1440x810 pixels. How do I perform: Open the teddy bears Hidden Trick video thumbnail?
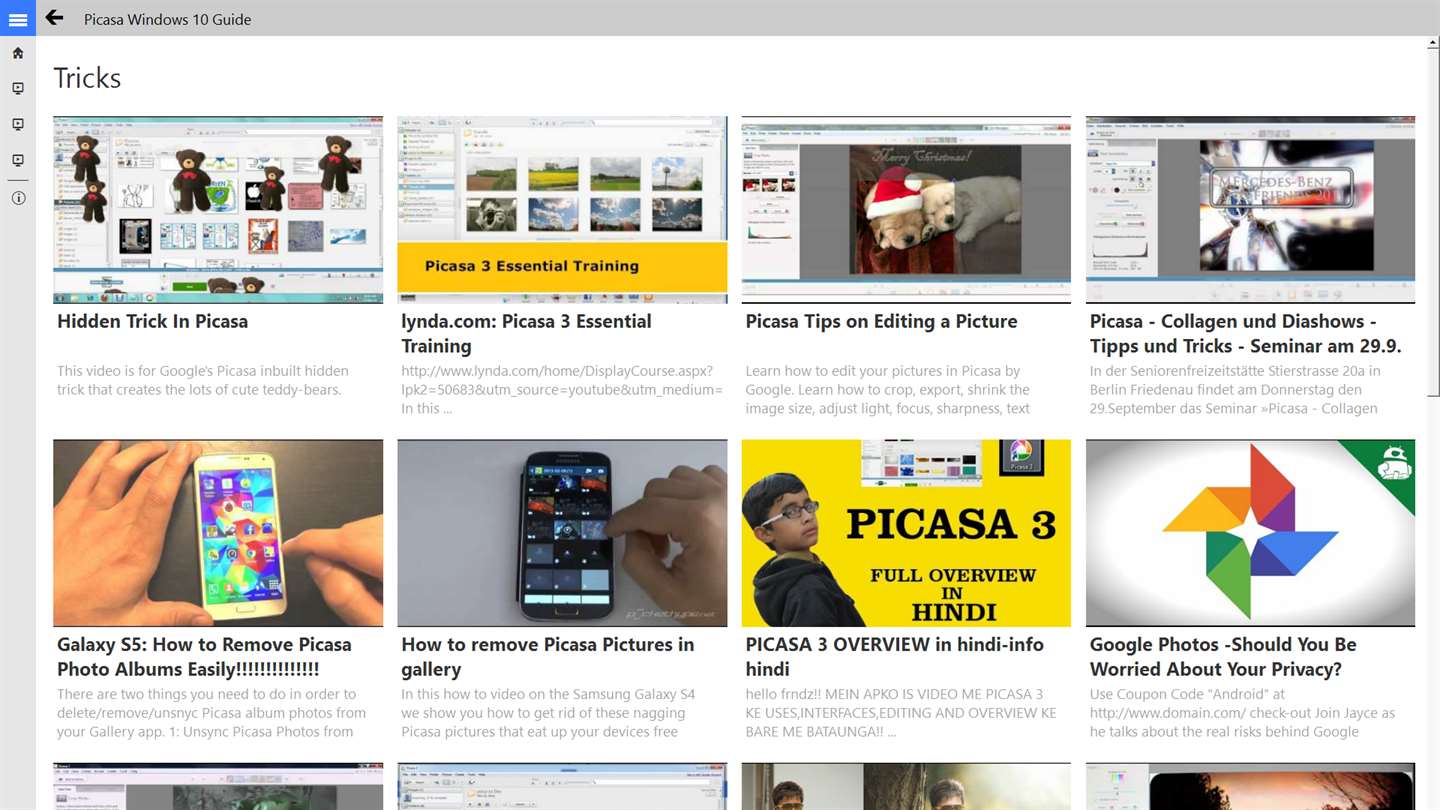coord(218,210)
